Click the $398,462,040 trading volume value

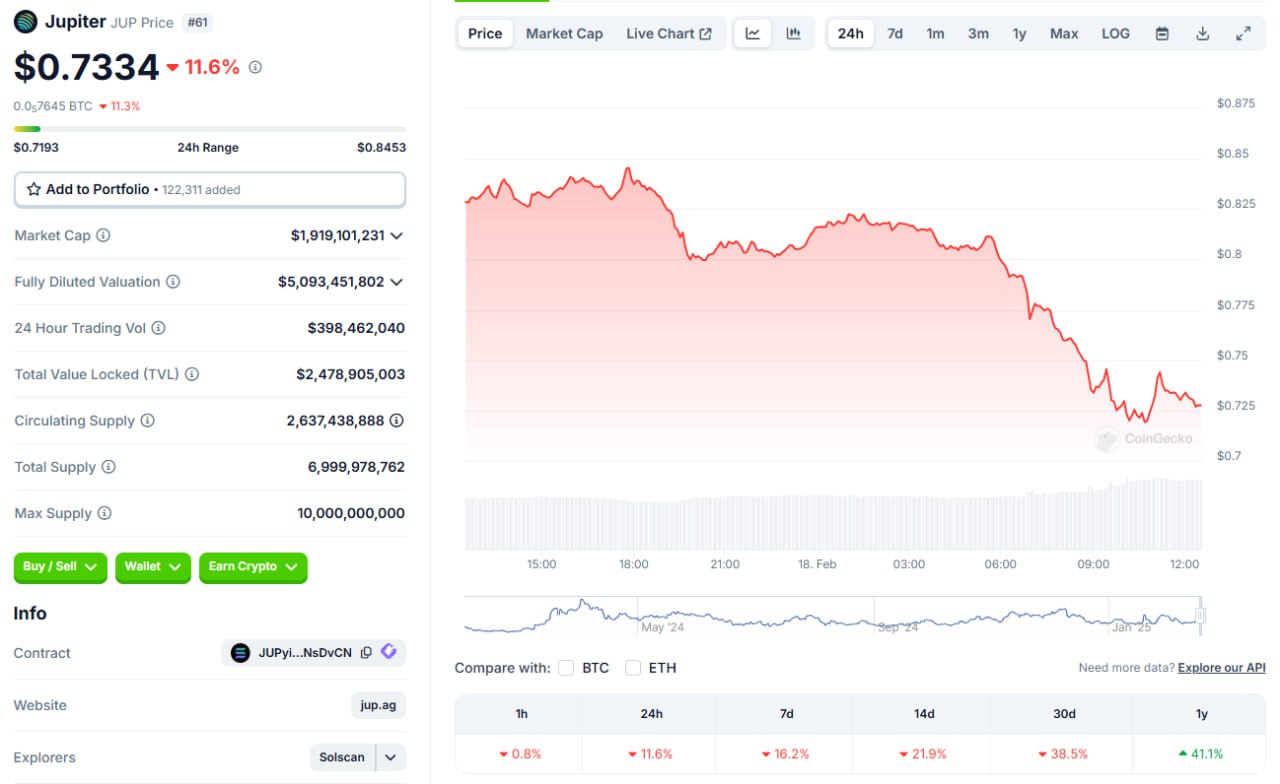point(356,328)
